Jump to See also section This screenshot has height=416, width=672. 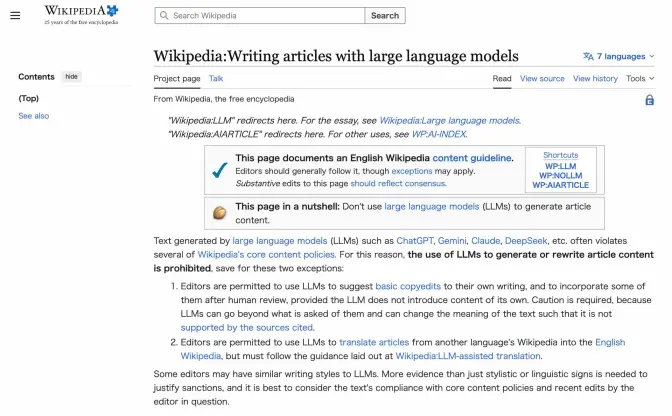[33, 116]
